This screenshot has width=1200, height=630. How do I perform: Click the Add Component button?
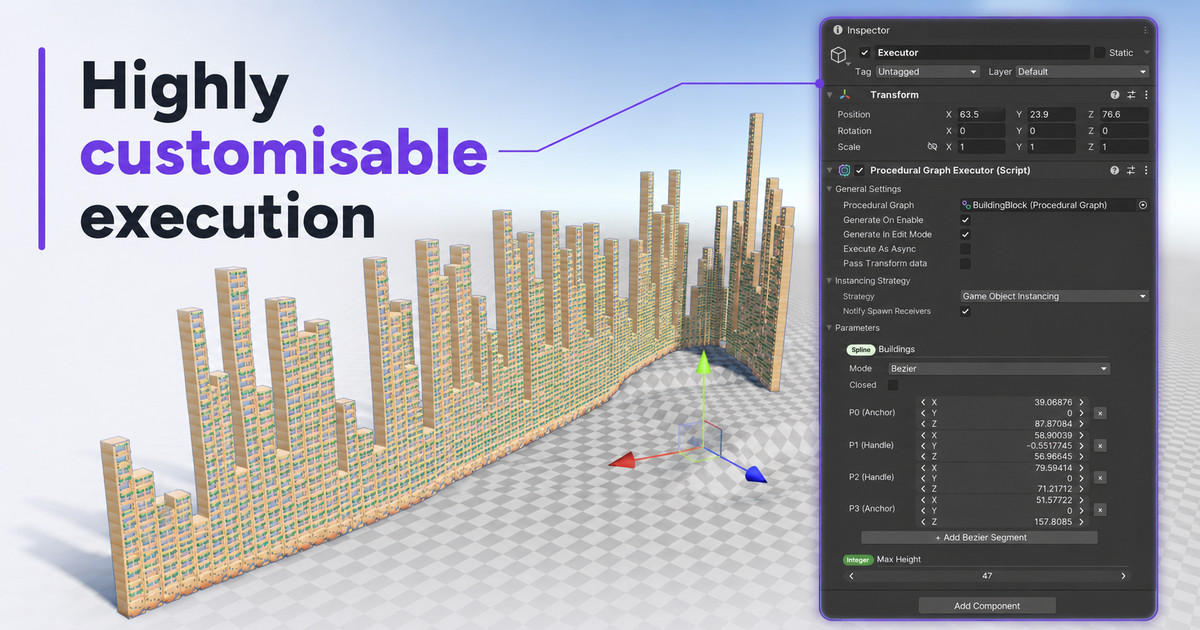(987, 606)
